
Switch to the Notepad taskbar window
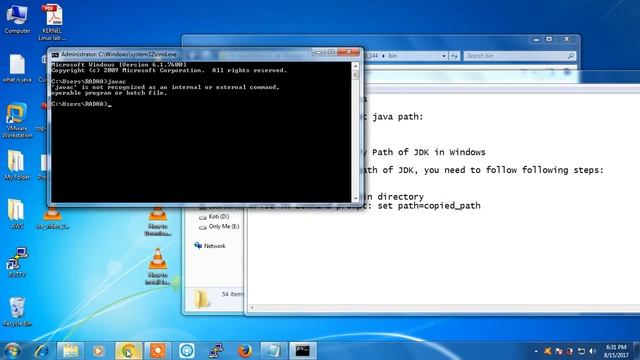coord(274,351)
